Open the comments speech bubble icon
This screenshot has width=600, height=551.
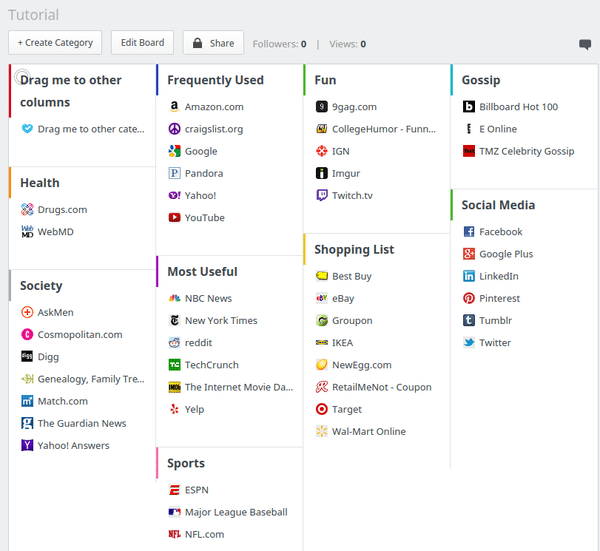click(585, 44)
